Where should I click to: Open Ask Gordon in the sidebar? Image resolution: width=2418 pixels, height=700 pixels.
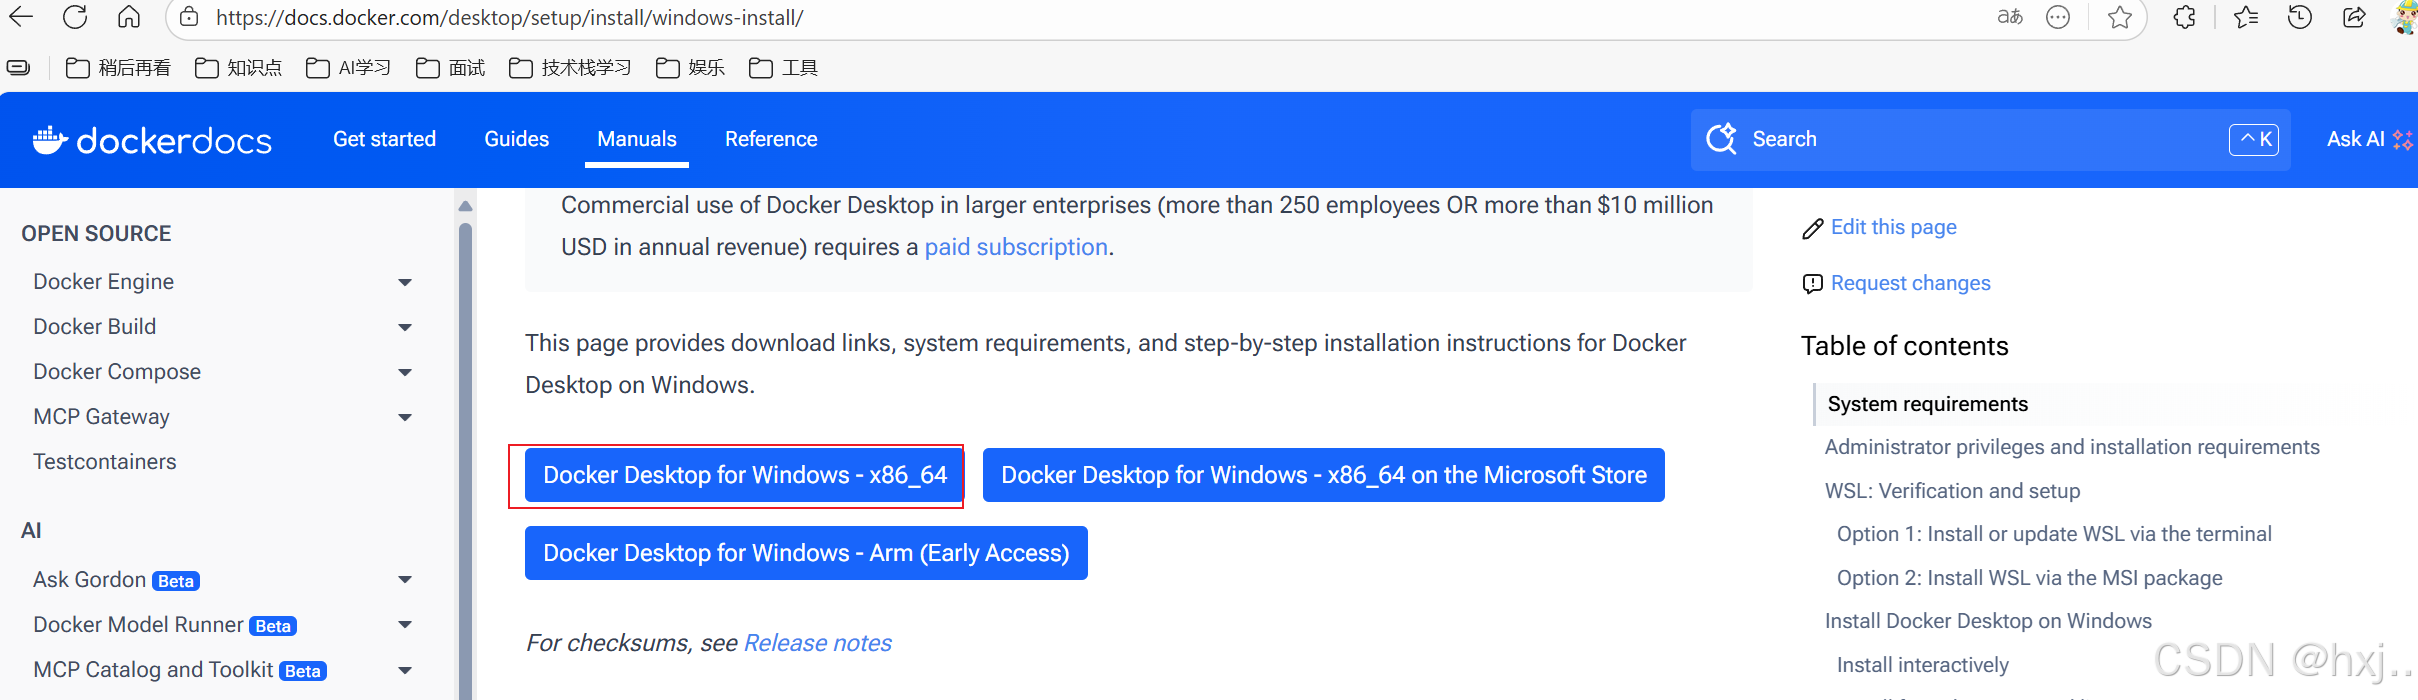click(90, 580)
